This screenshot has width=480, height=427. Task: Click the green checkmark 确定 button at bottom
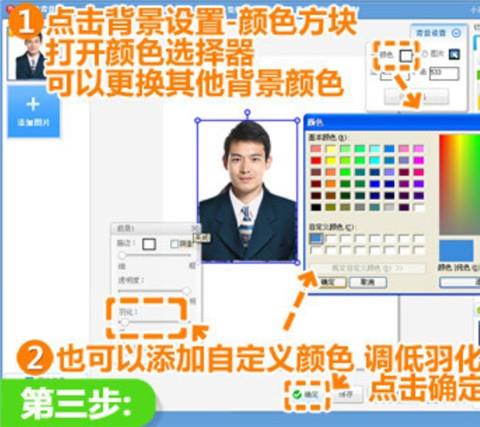point(307,395)
